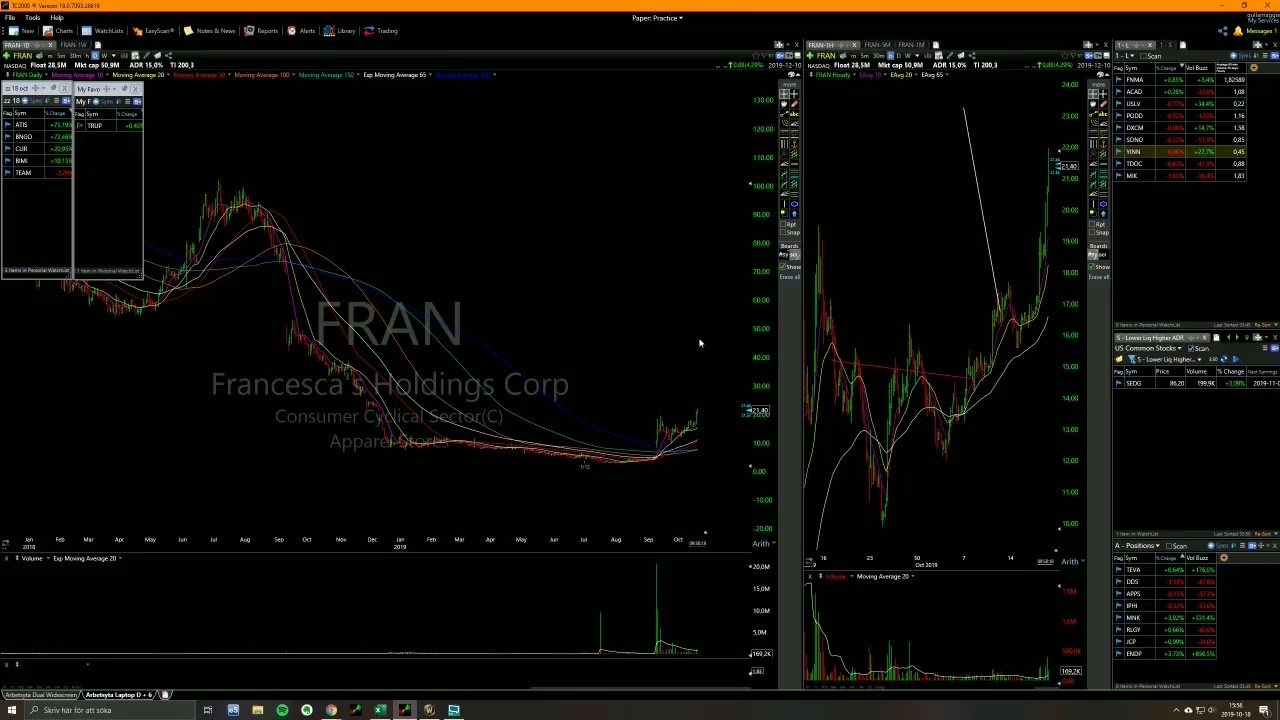Viewport: 1280px width, 720px height.
Task: Toggle the Show checkbox in the left drawing toolbar
Action: pyautogui.click(x=784, y=267)
